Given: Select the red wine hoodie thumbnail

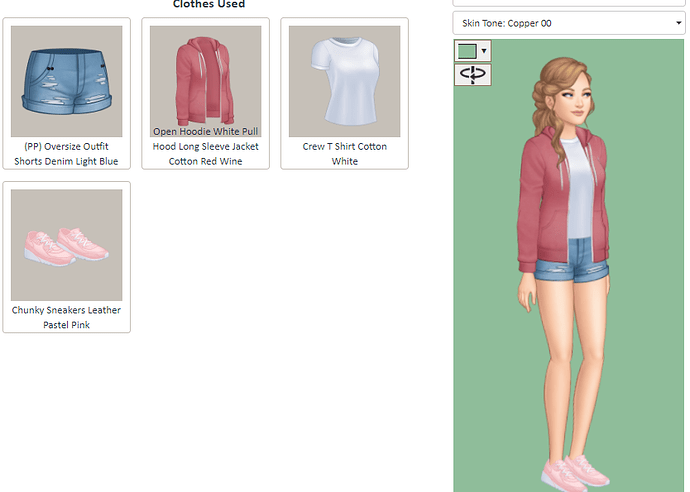Looking at the screenshot, I should click(206, 81).
